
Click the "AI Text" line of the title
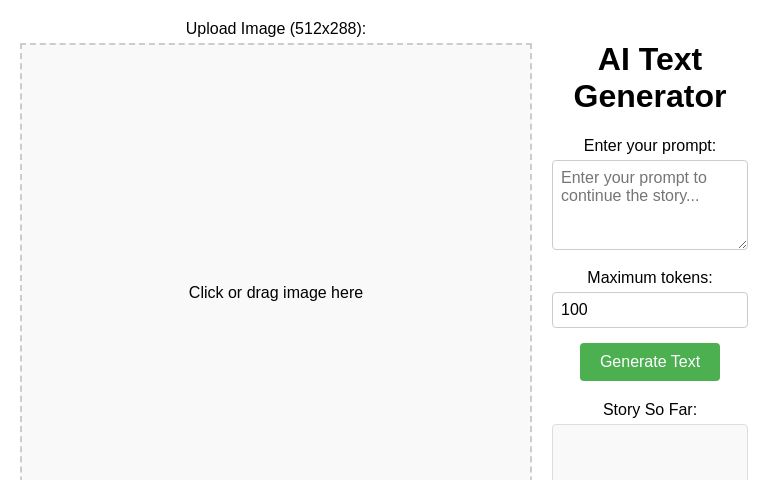[650, 59]
